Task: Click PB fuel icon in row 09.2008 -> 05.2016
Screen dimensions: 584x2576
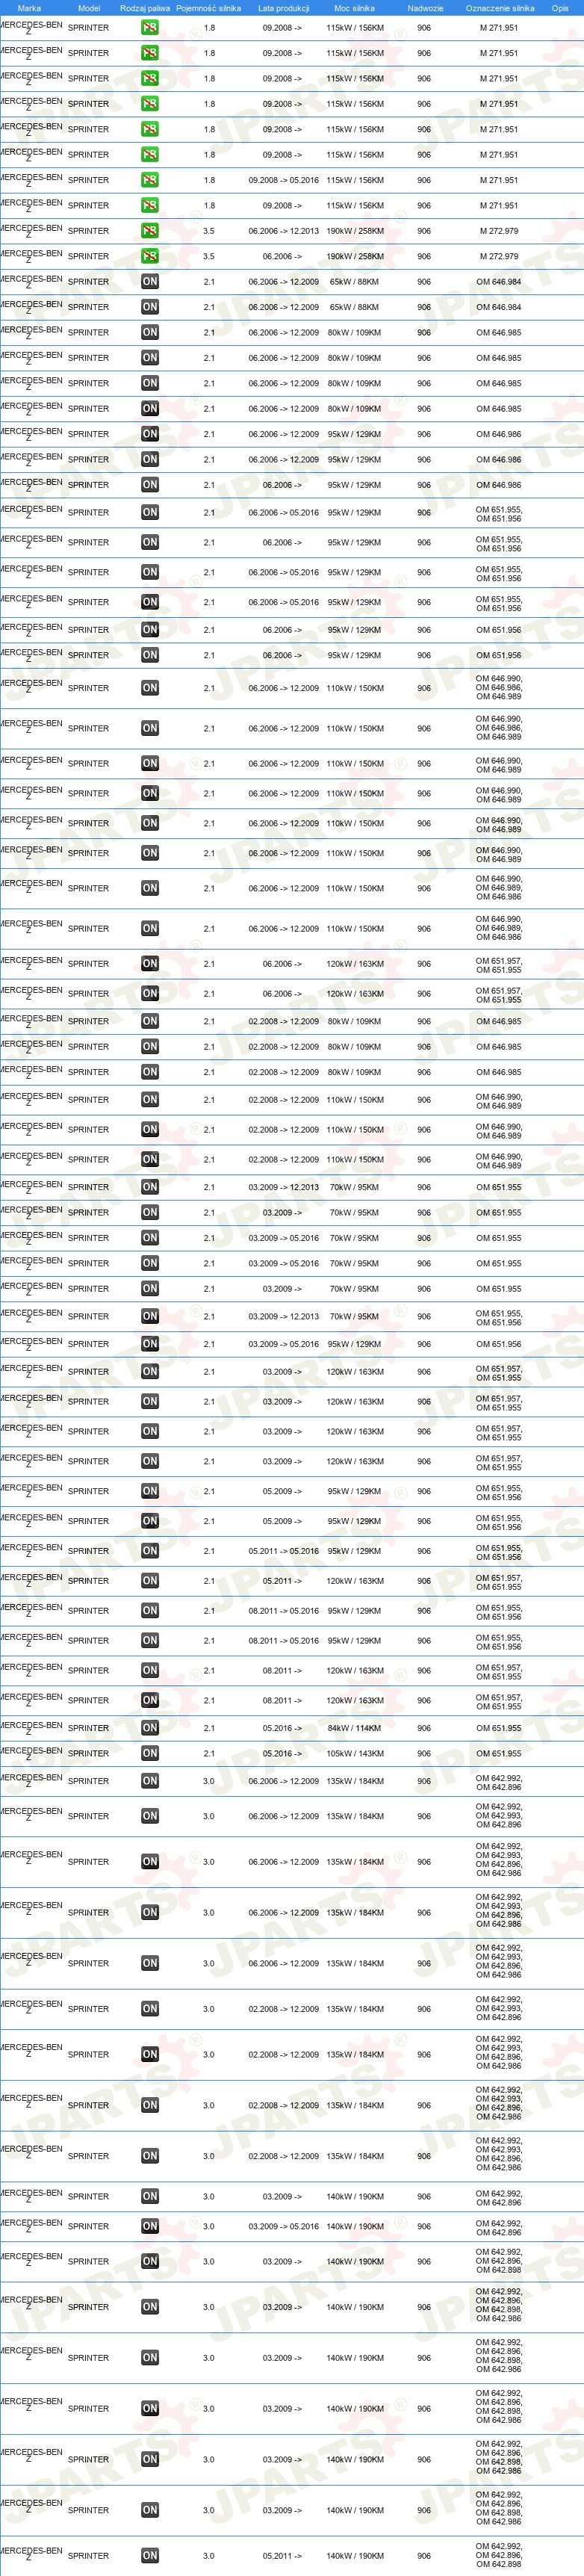Action: coord(150,180)
